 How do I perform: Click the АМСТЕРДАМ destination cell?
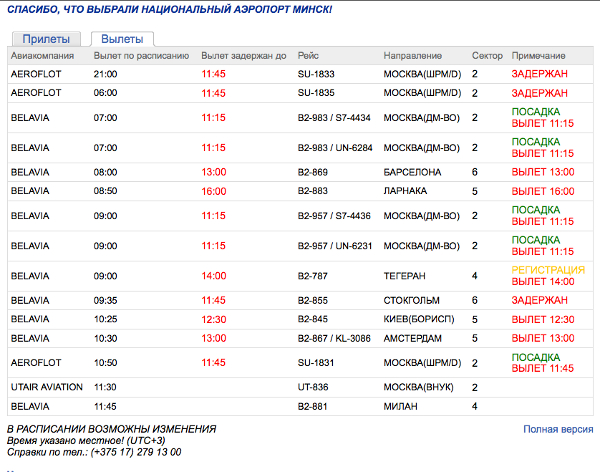414,338
